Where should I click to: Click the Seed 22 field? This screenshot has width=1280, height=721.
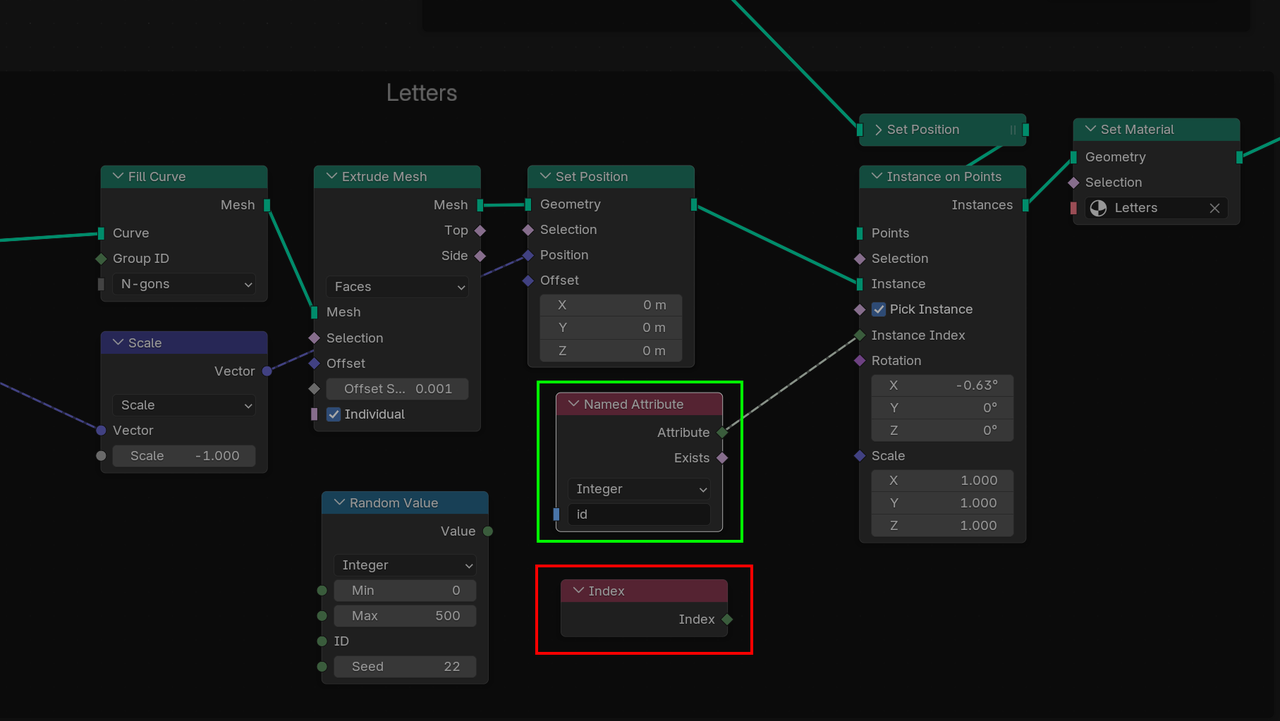tap(405, 667)
